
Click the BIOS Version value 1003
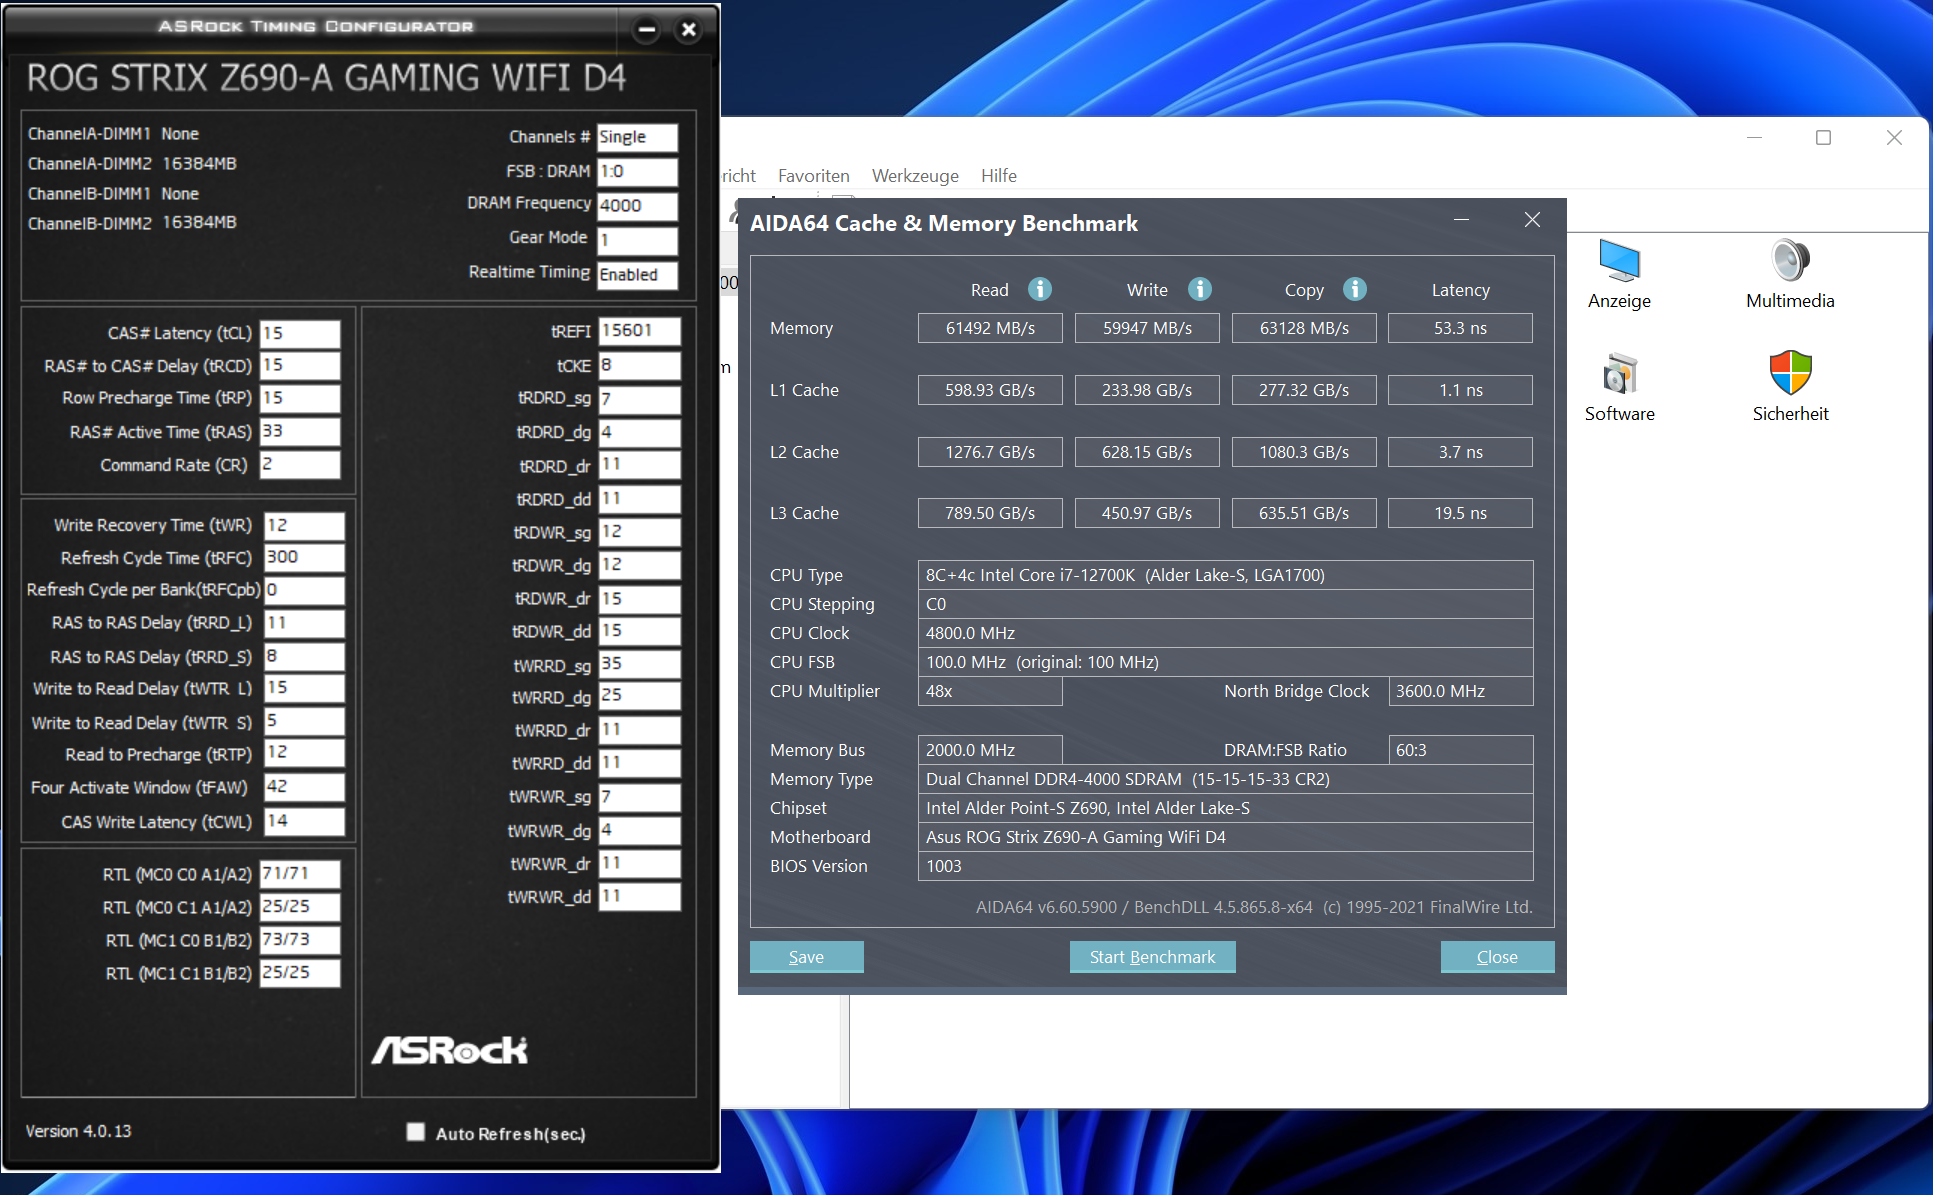pyautogui.click(x=1225, y=866)
